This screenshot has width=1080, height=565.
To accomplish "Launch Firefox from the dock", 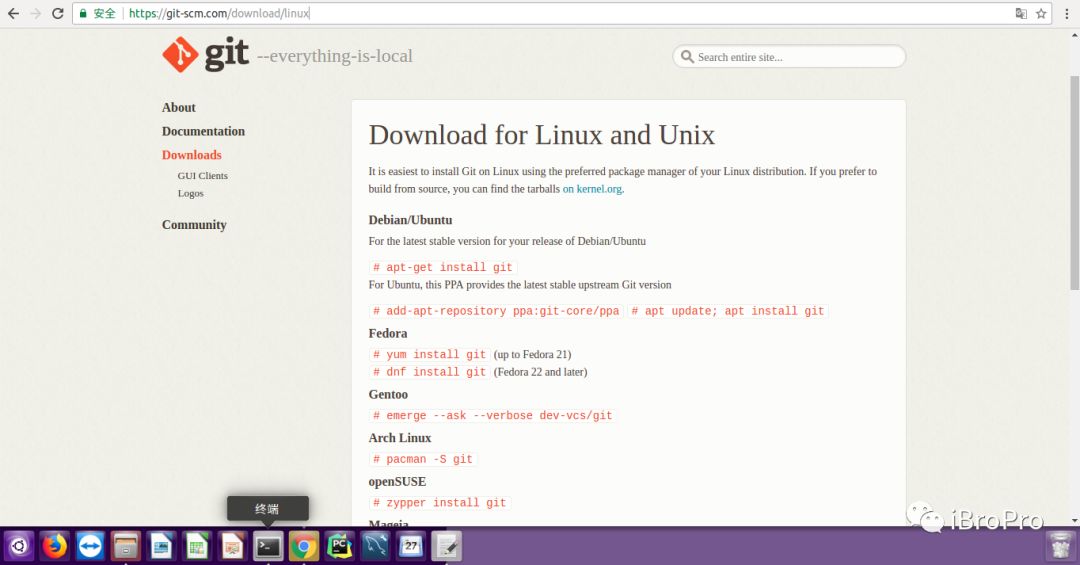I will pyautogui.click(x=54, y=547).
